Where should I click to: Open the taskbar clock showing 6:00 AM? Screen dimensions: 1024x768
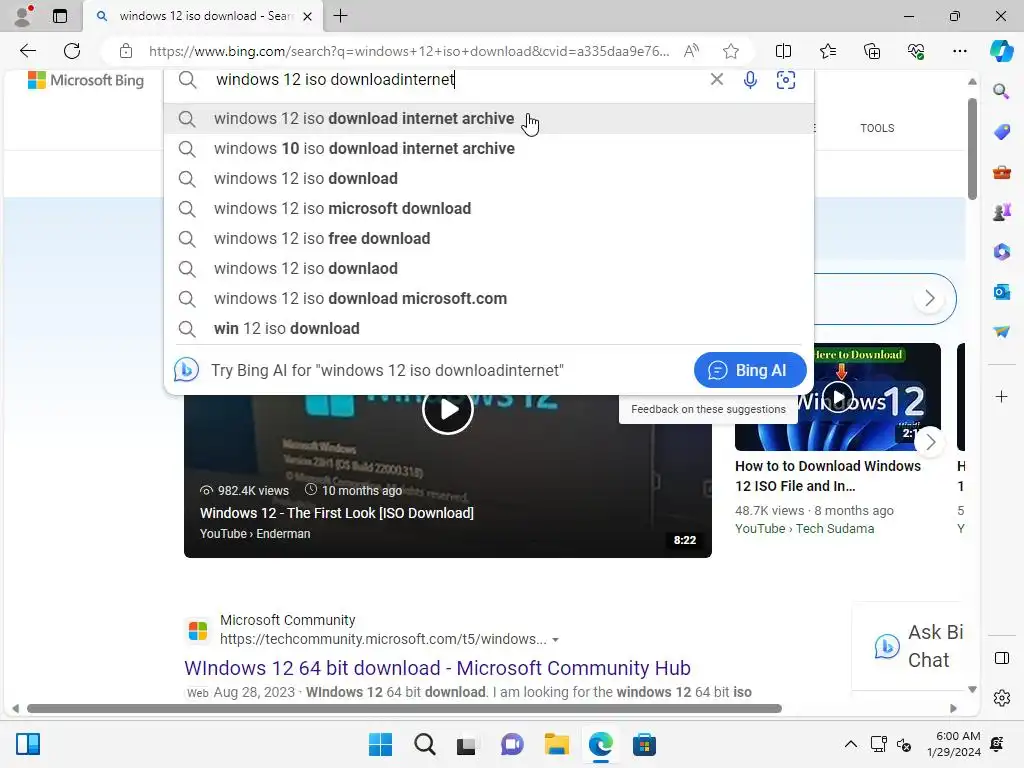[954, 744]
